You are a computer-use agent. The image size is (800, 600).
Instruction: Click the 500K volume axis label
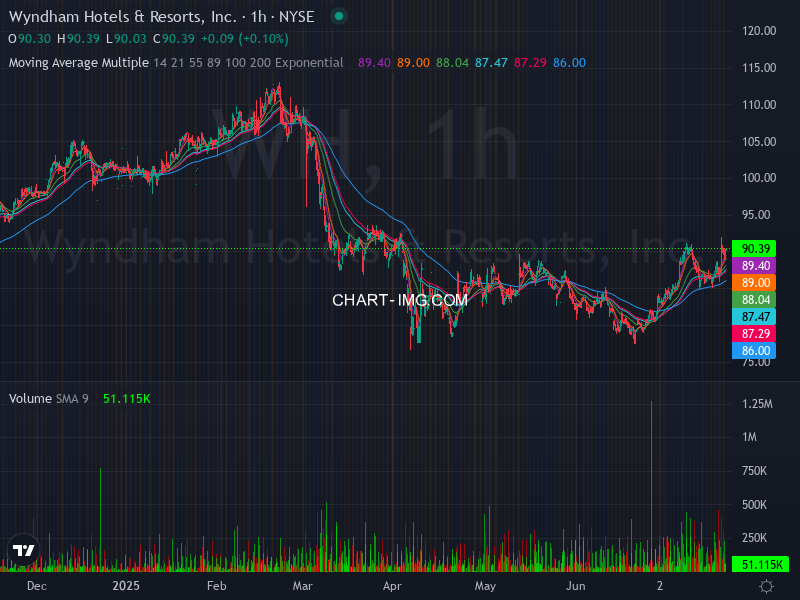[754, 505]
